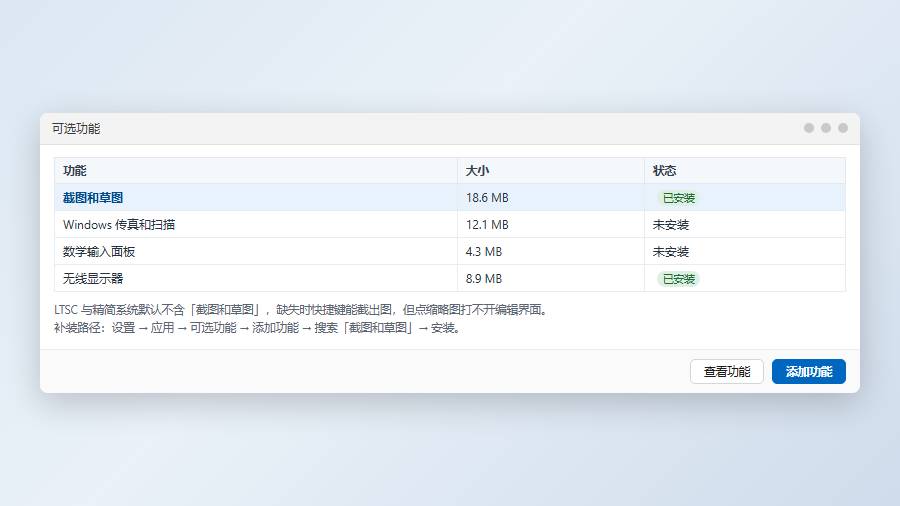The image size is (900, 506).
Task: Click the 可选功能 window title
Action: [x=76, y=129]
